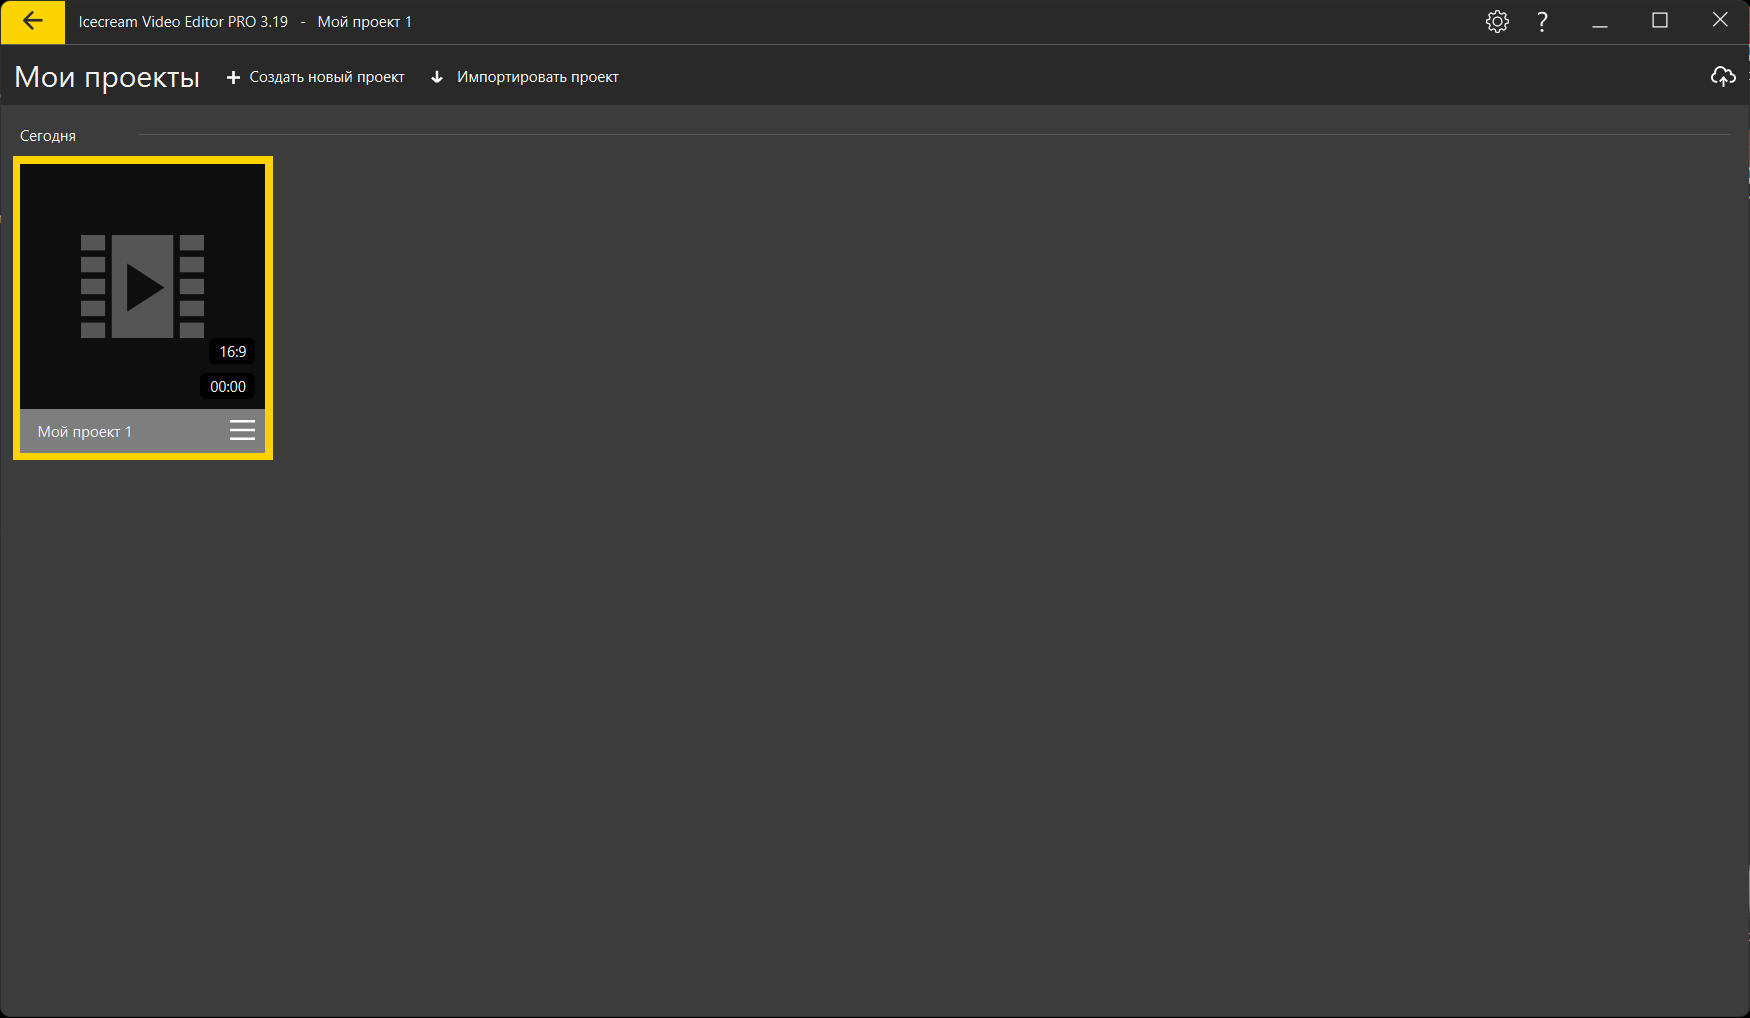The height and width of the screenshot is (1018, 1750).
Task: Click the 16:9 aspect ratio badge
Action: tap(233, 352)
